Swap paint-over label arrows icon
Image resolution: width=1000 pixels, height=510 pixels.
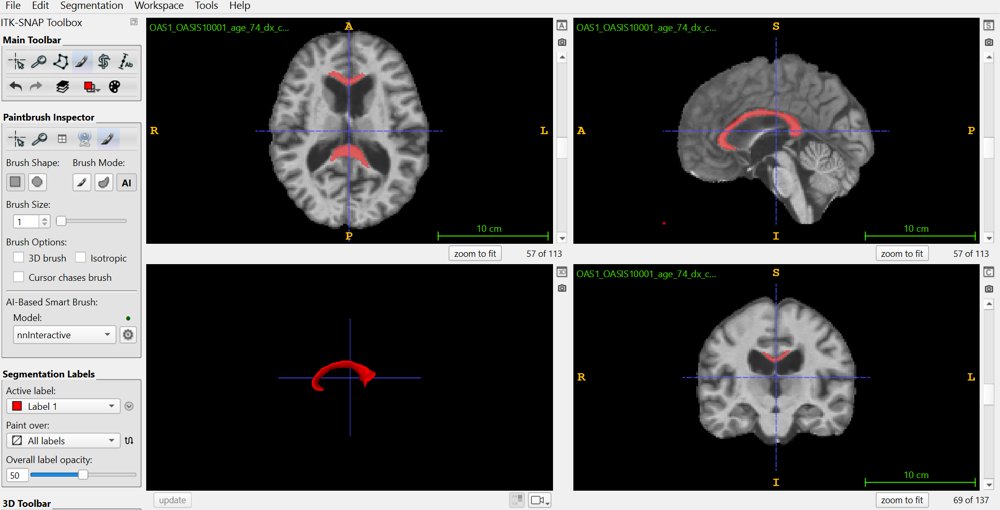(129, 441)
